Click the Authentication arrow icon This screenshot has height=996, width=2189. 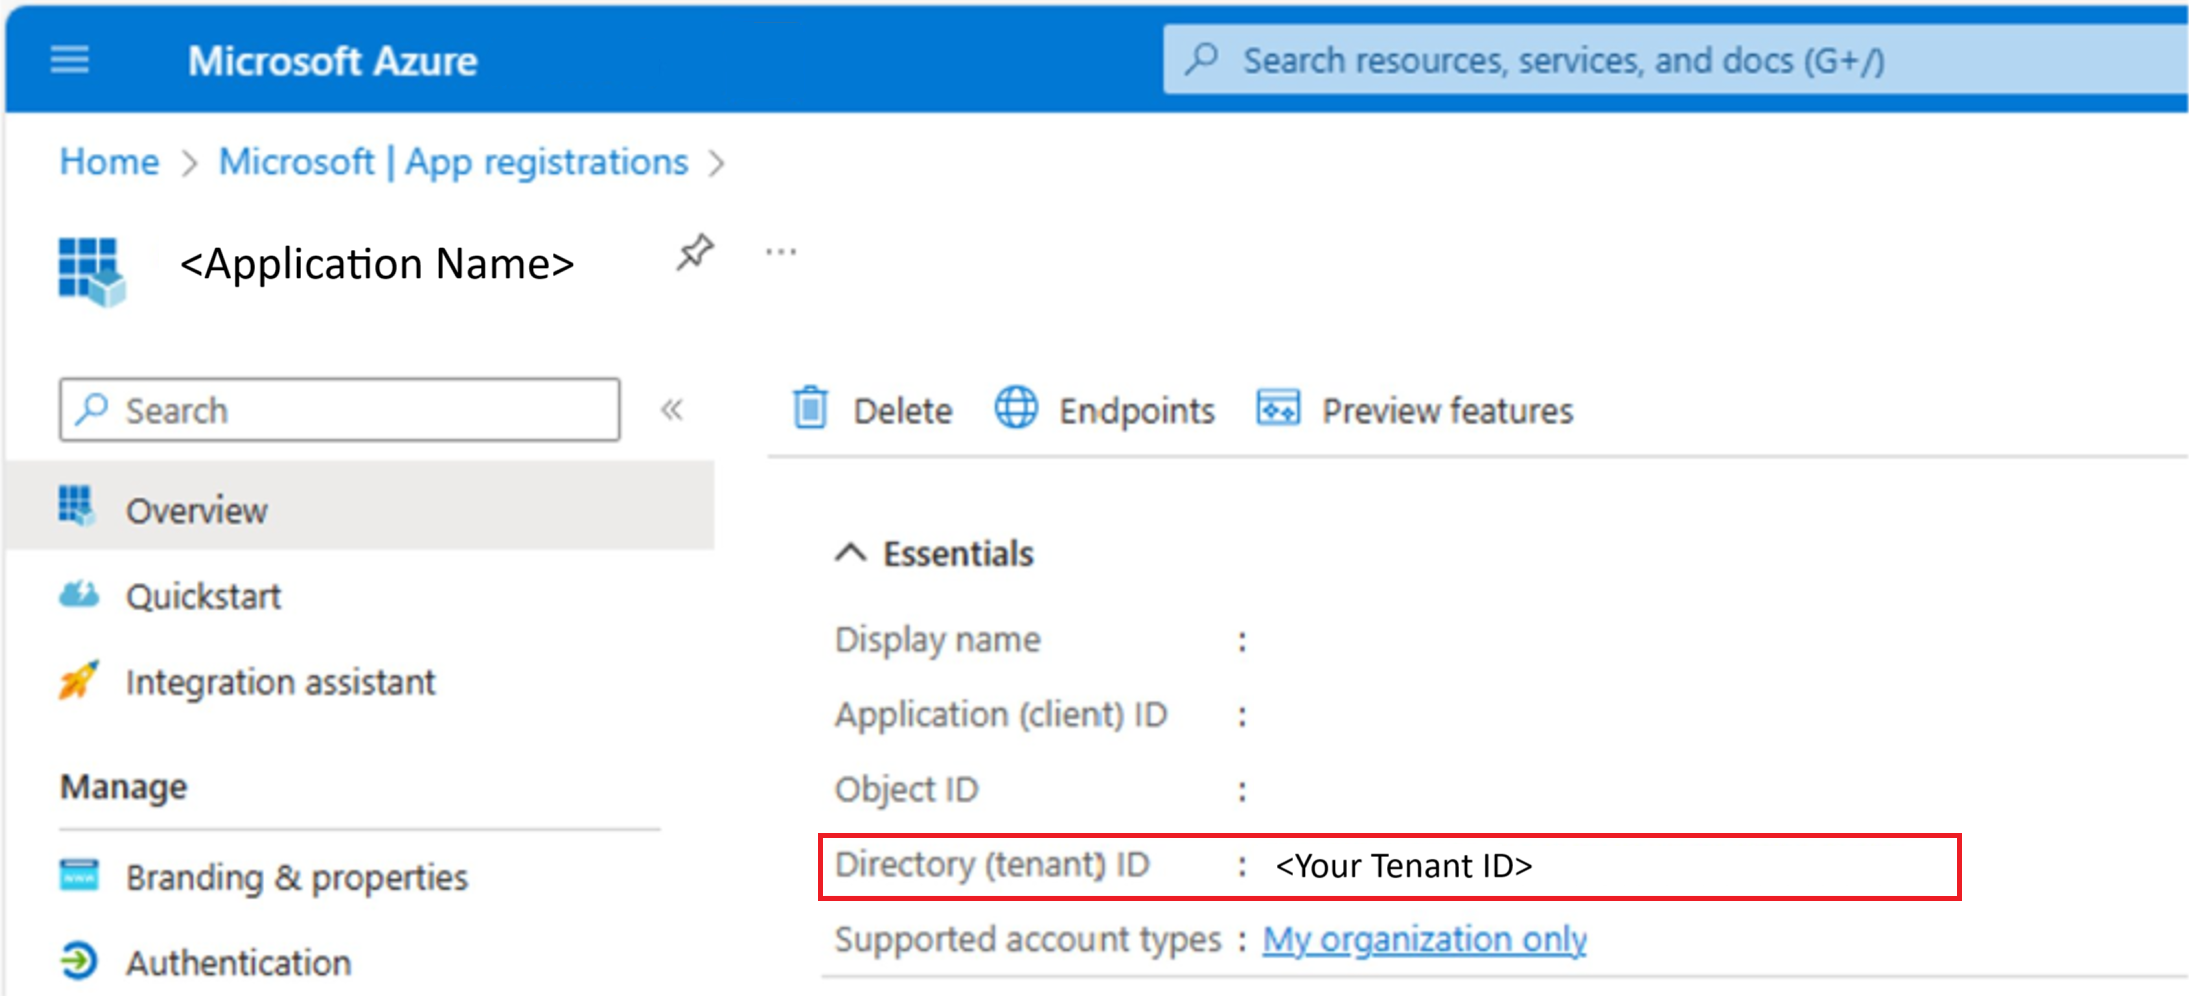pos(78,961)
